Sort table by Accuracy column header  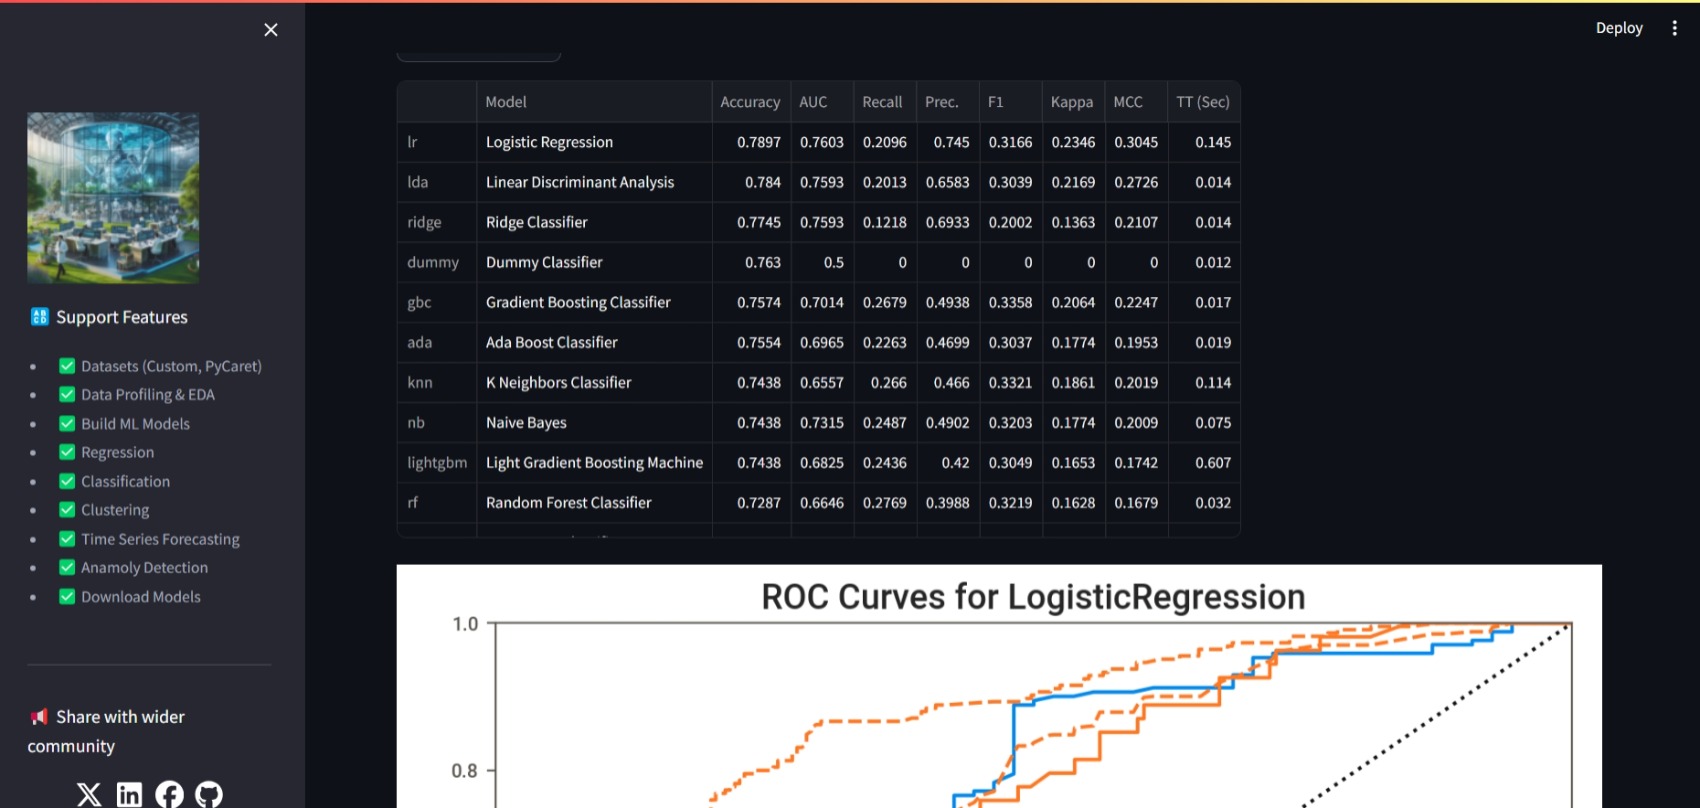749,102
